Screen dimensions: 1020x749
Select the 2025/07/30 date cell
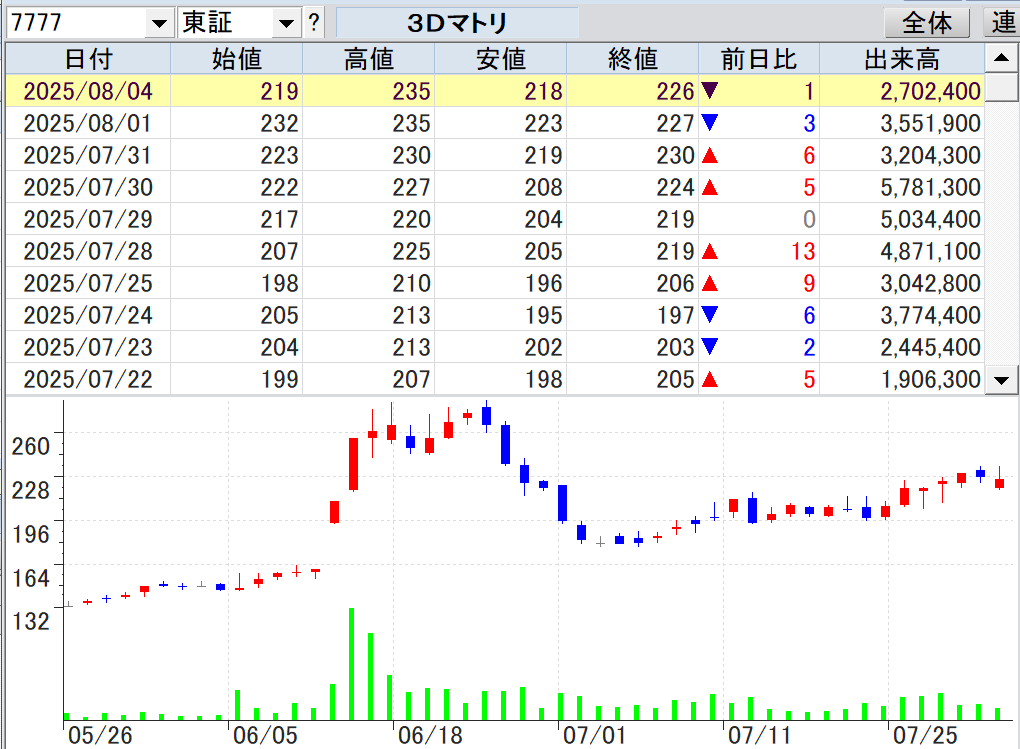pyautogui.click(x=88, y=187)
